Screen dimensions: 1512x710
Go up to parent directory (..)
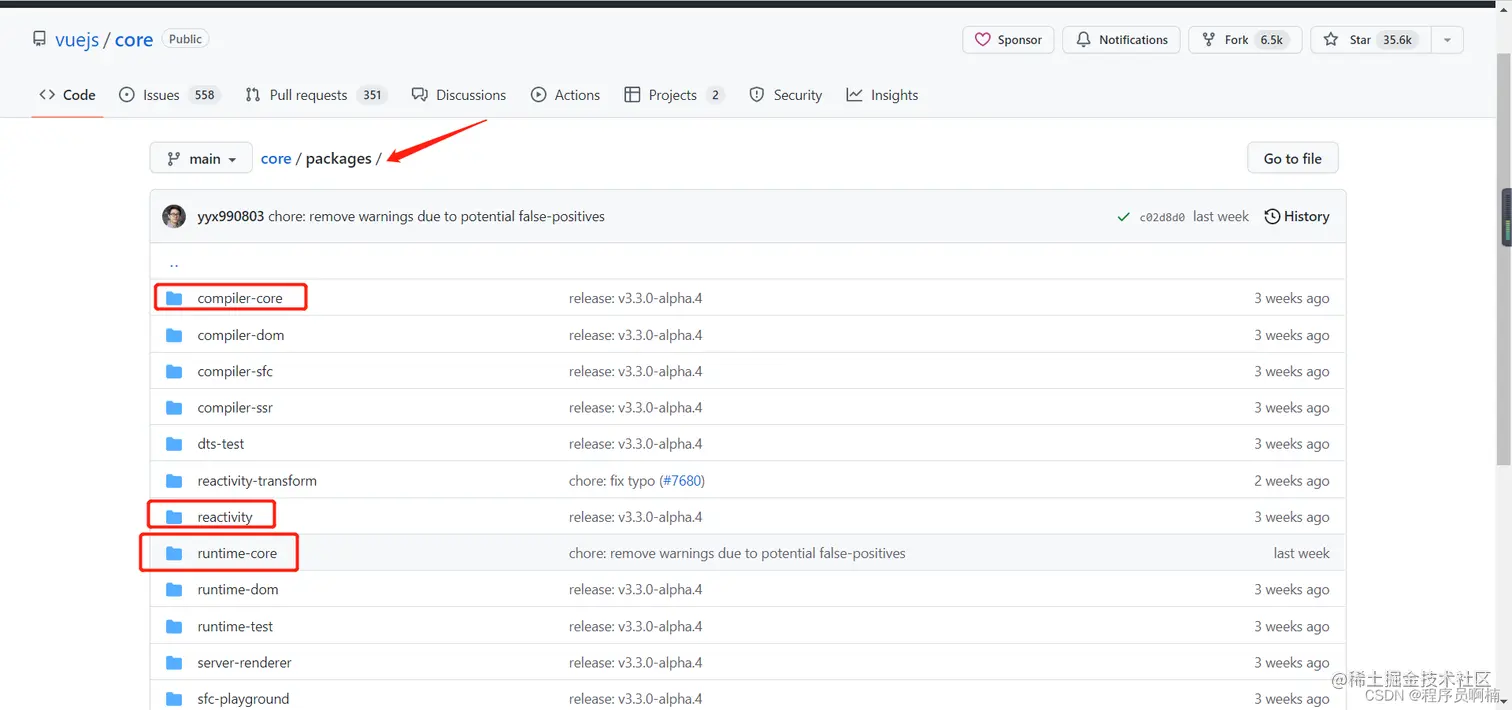coord(174,263)
